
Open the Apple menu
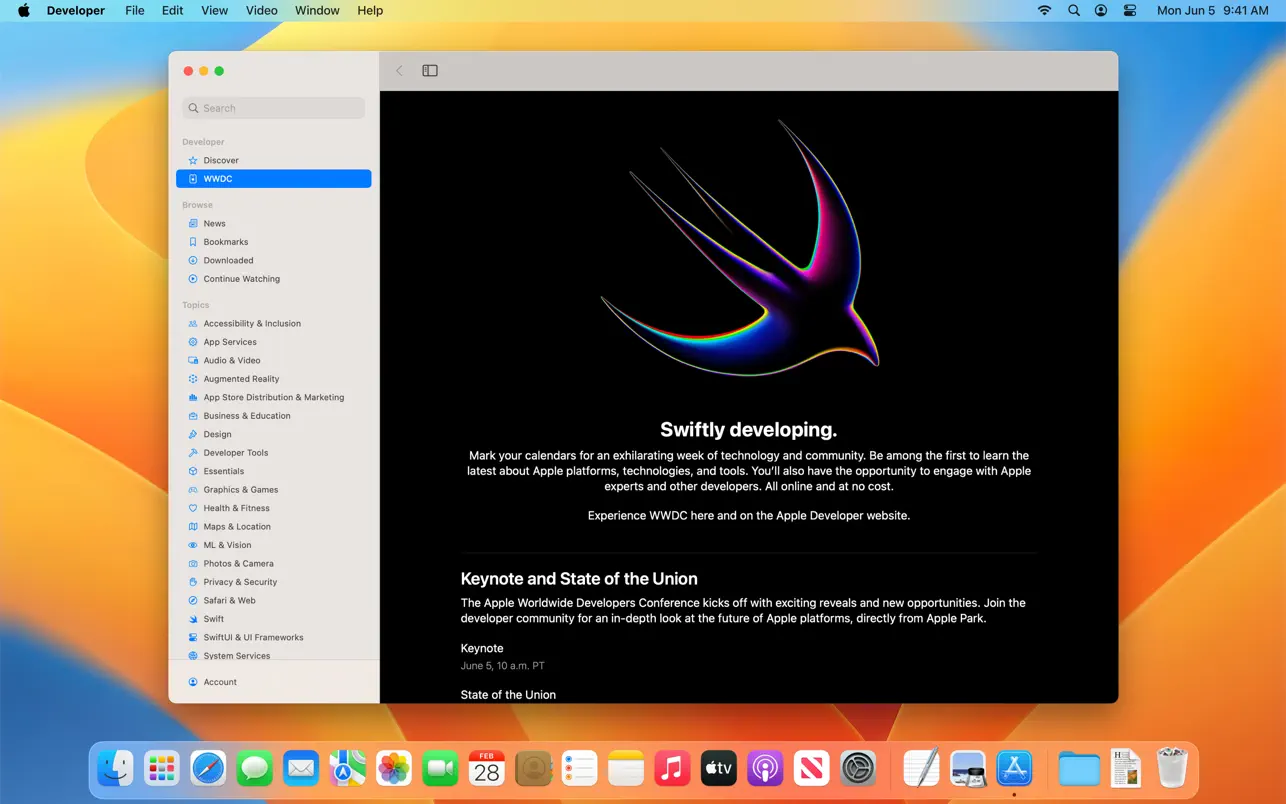coord(23,10)
